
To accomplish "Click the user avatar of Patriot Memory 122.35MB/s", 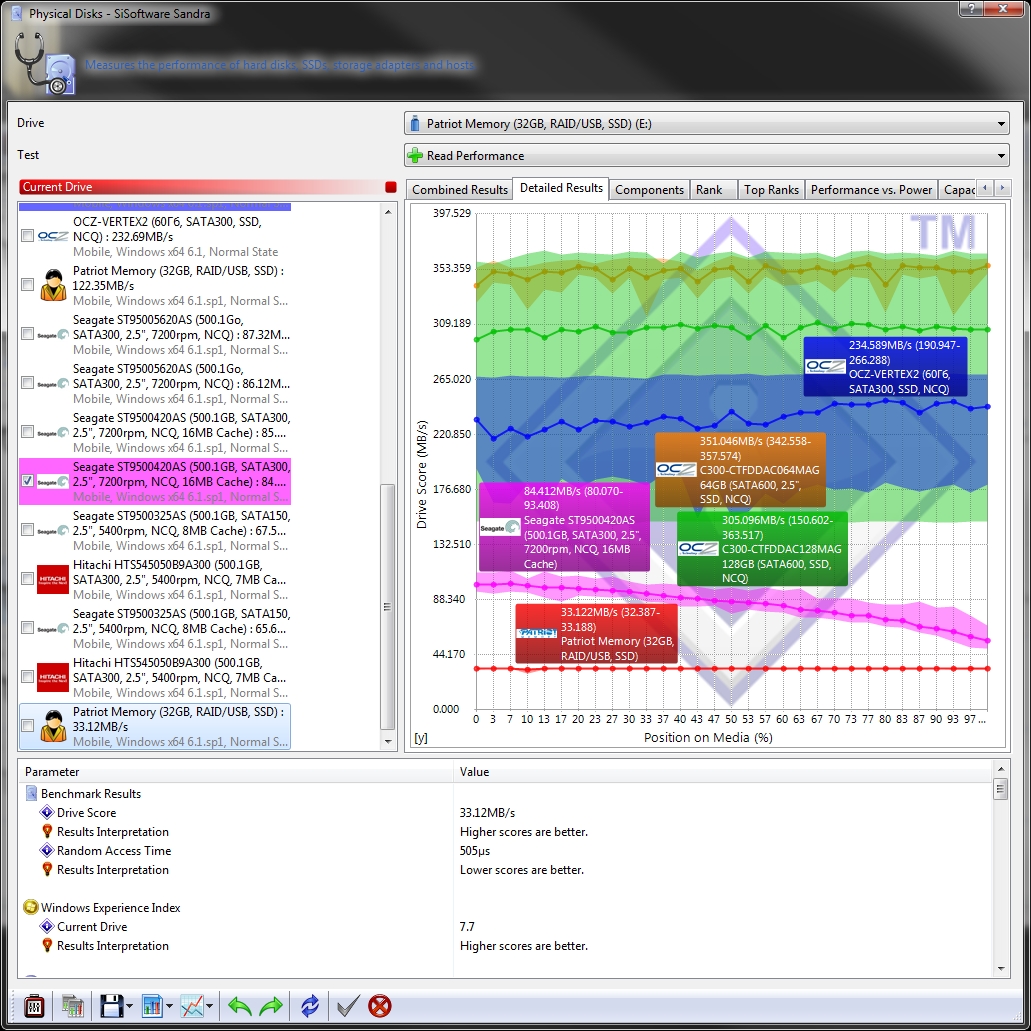I will coord(53,285).
